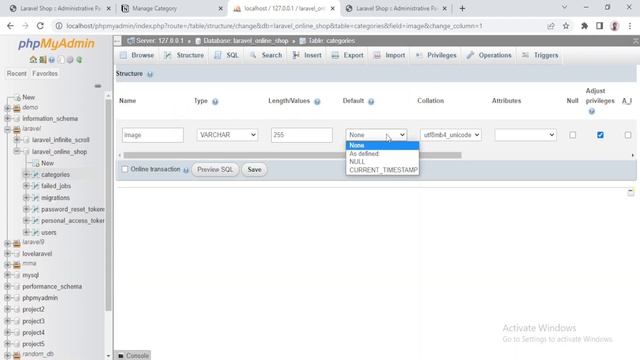Click the horizontal scrollbar of structure form
The height and width of the screenshot is (360, 640).
click(292, 155)
